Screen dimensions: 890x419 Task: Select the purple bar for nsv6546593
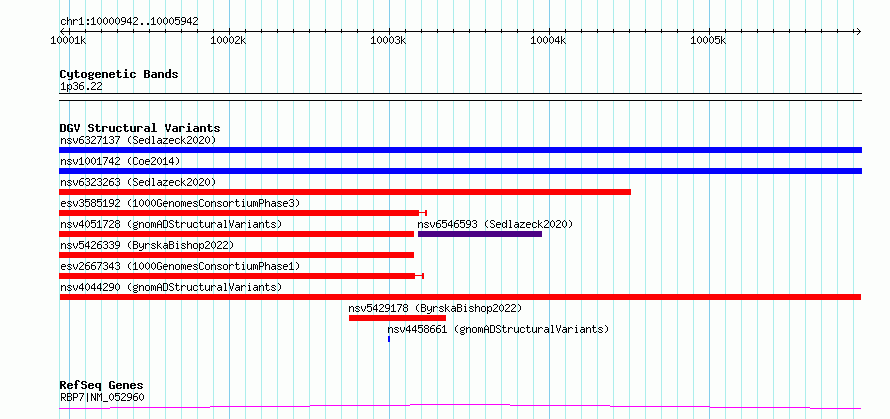click(x=480, y=234)
